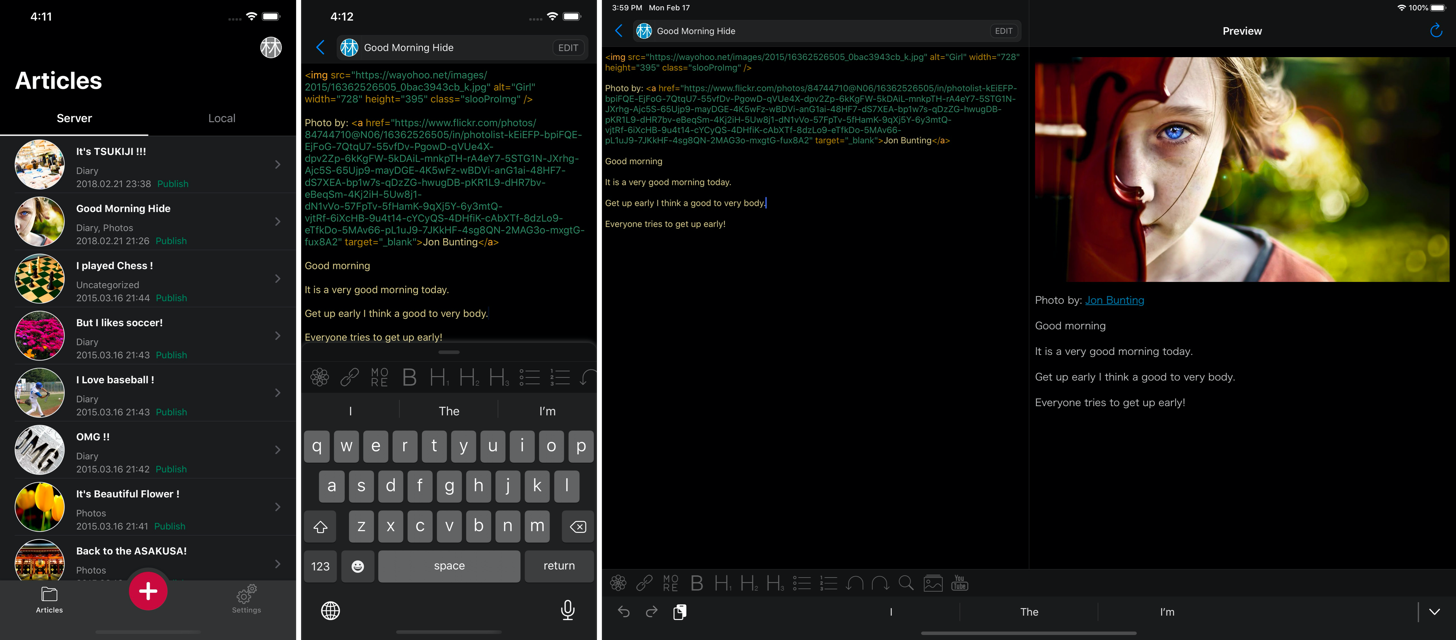Tap the flower icon in phone toolbar
This screenshot has height=640, width=1456.
(320, 377)
